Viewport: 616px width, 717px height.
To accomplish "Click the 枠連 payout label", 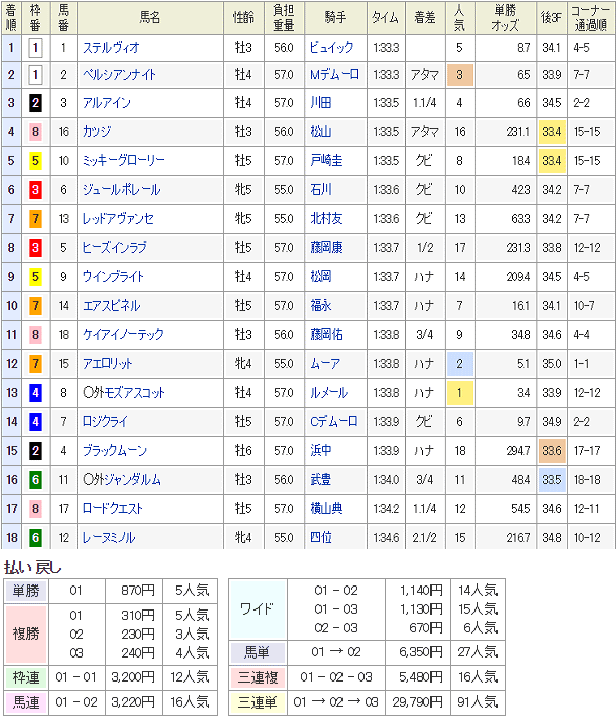I will (x=26, y=678).
